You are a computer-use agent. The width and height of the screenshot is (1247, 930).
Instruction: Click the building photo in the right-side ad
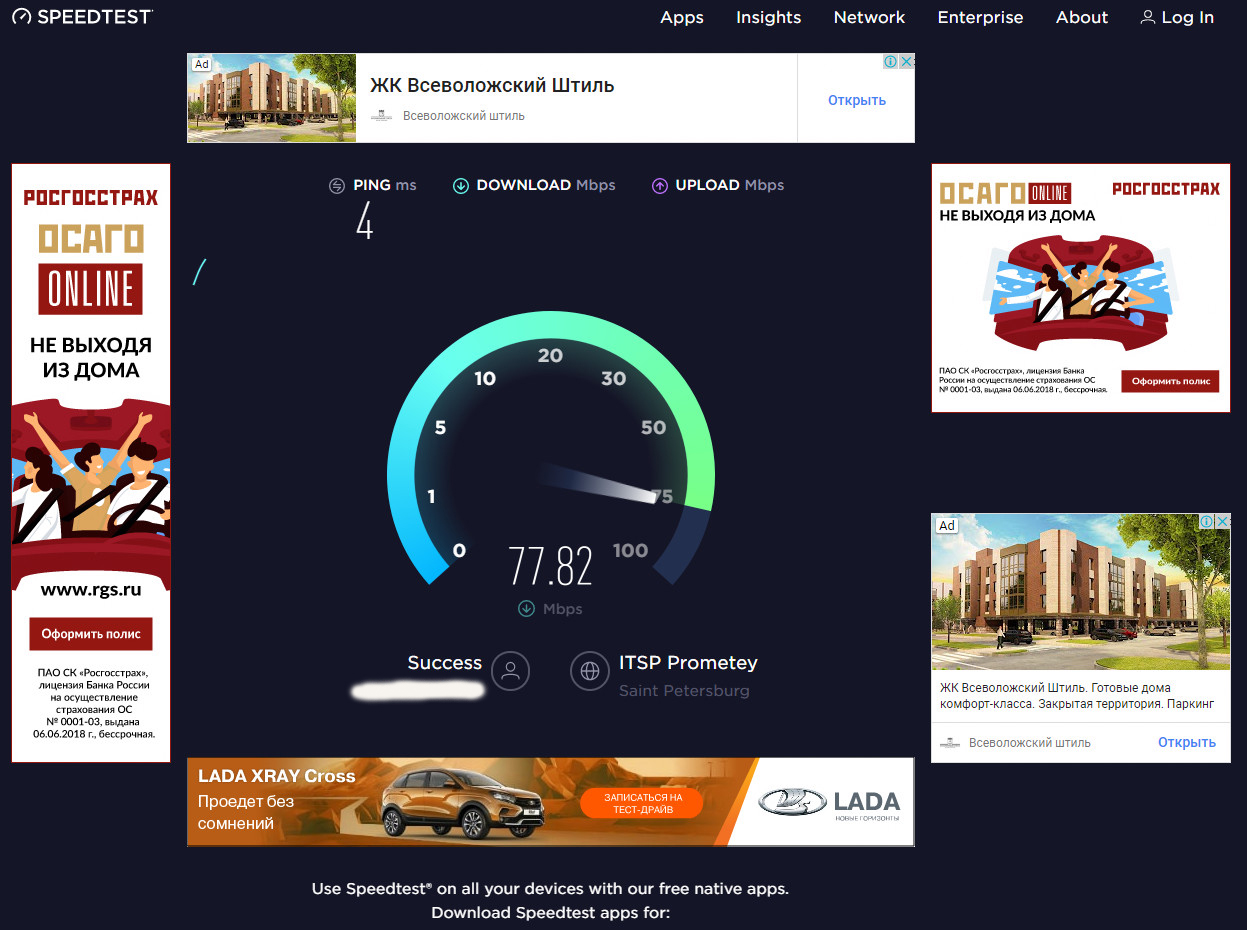click(1081, 591)
